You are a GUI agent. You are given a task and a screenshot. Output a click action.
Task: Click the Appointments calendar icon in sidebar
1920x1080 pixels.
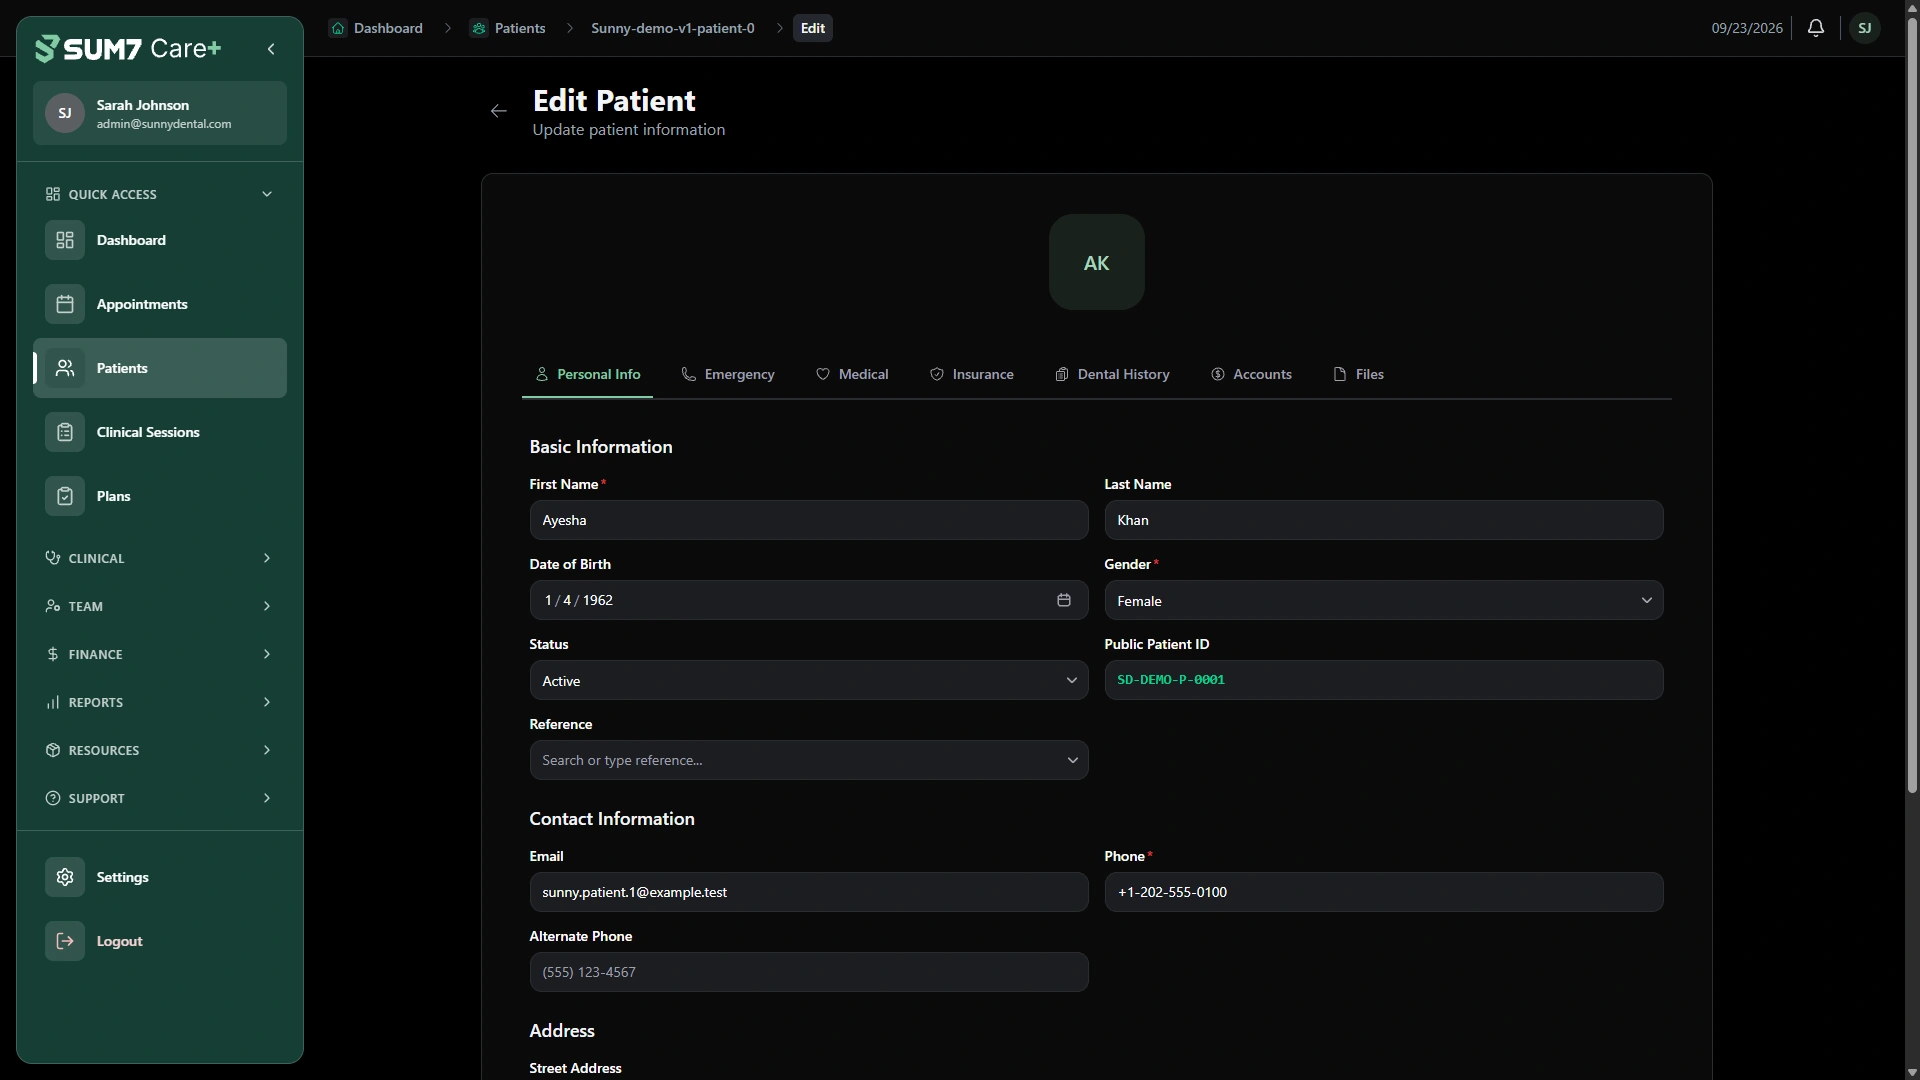tap(65, 304)
